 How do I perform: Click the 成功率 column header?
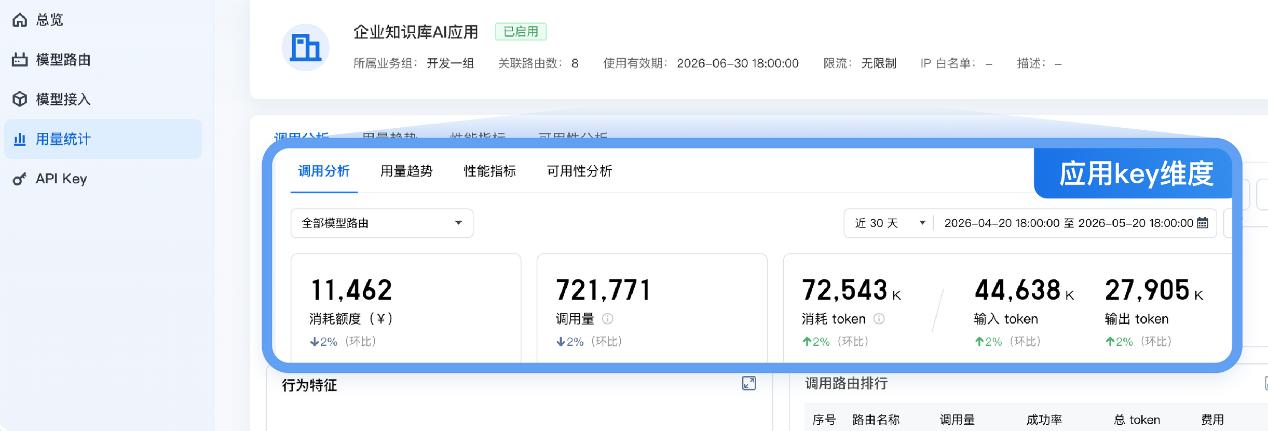(1044, 420)
